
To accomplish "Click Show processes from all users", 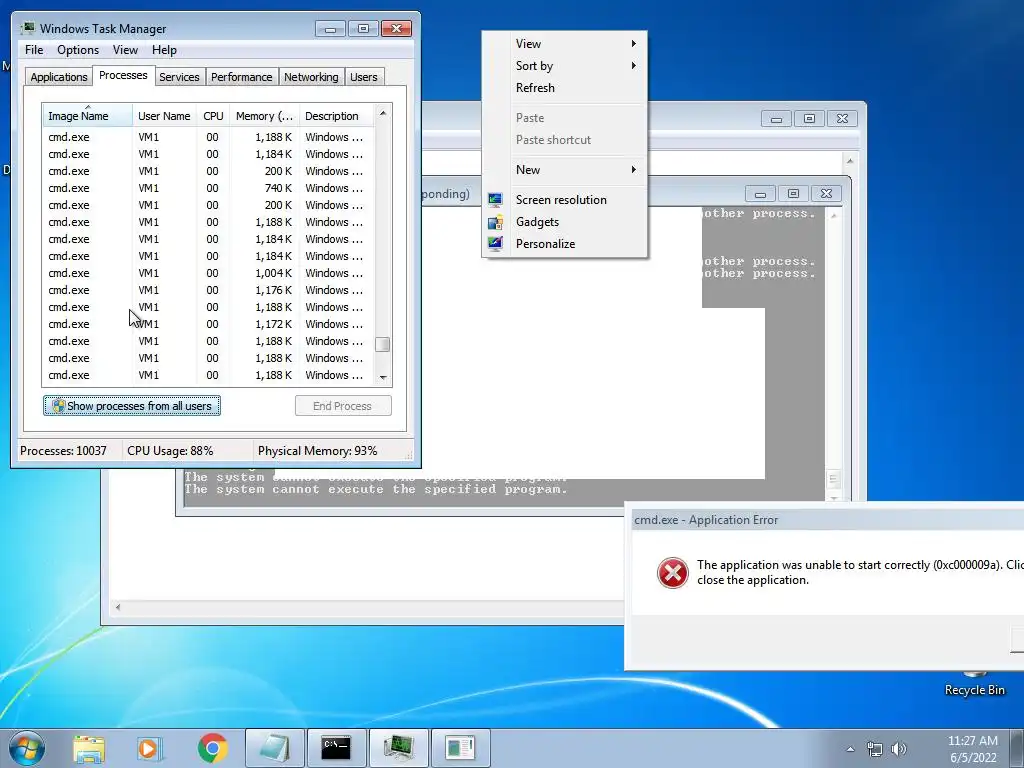I will (132, 406).
